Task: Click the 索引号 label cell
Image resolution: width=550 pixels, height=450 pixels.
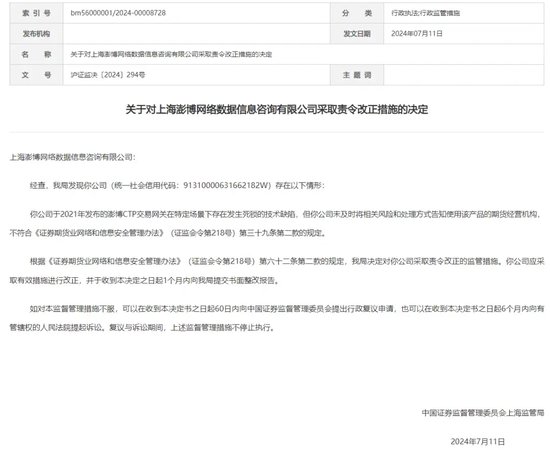Action: click(36, 13)
